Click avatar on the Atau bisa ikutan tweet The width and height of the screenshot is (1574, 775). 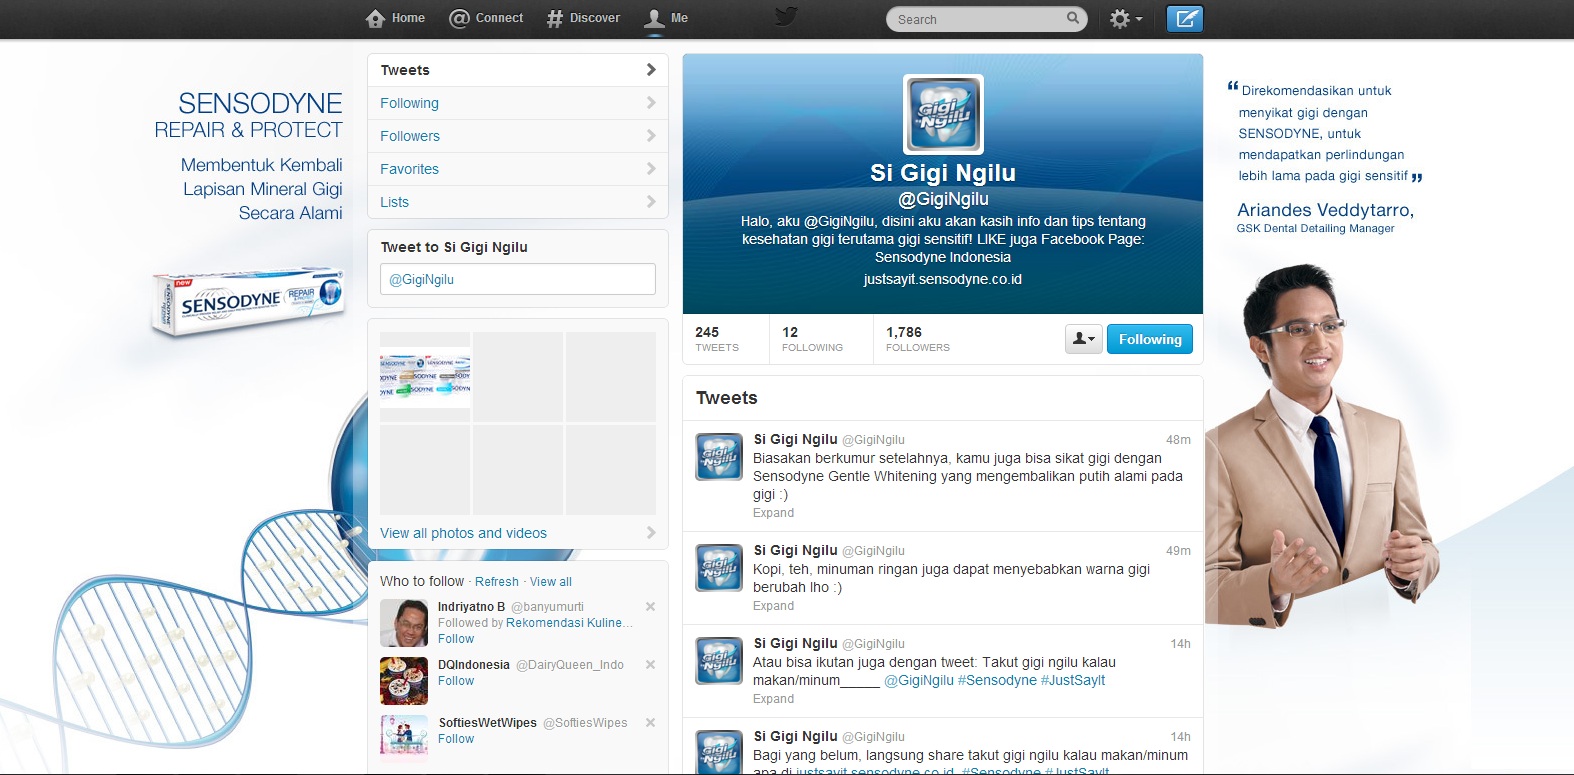[719, 661]
